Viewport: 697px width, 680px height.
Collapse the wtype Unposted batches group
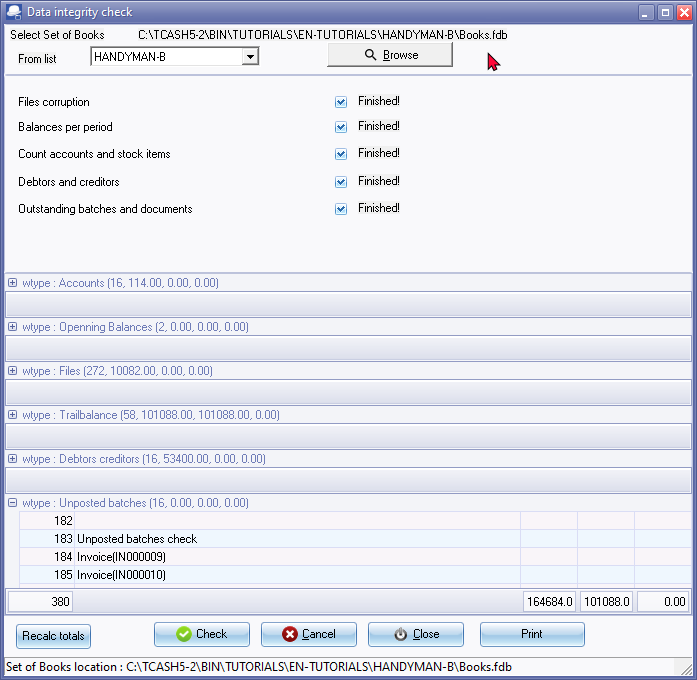(x=13, y=503)
